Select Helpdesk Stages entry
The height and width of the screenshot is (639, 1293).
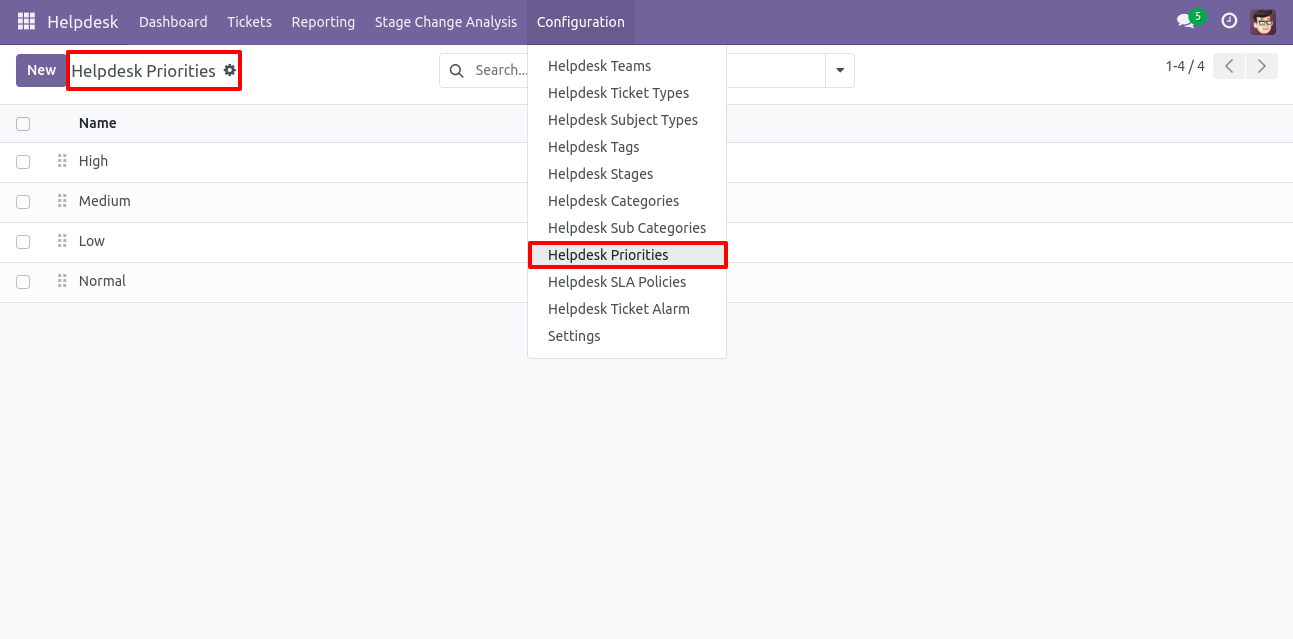pyautogui.click(x=627, y=174)
